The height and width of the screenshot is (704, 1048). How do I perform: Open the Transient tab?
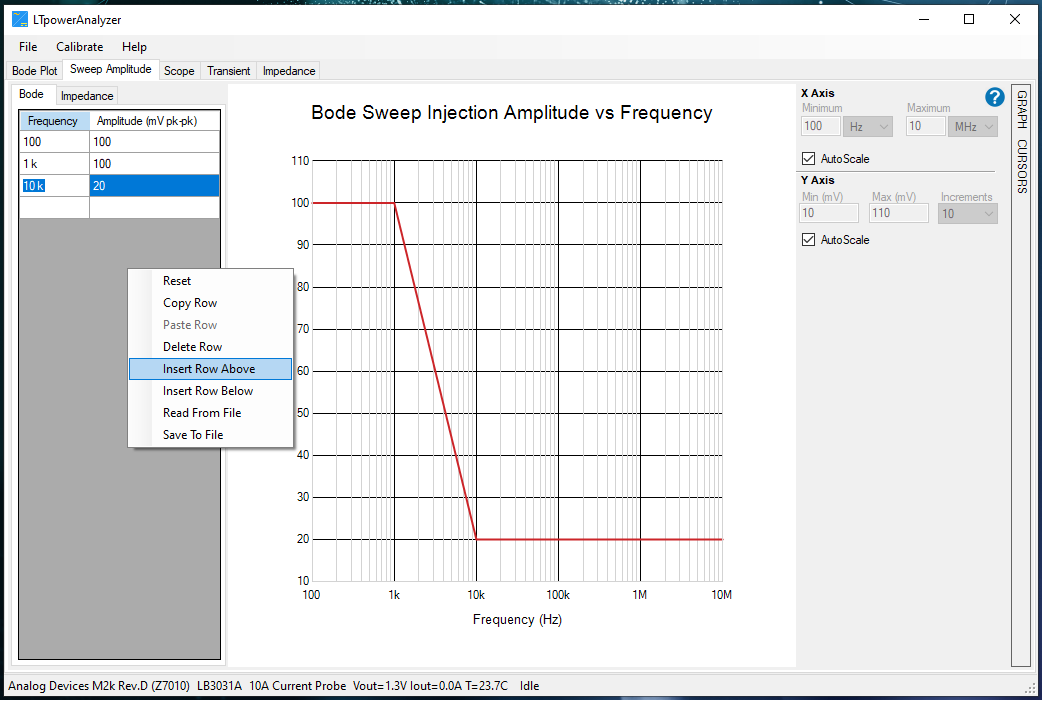[x=228, y=71]
